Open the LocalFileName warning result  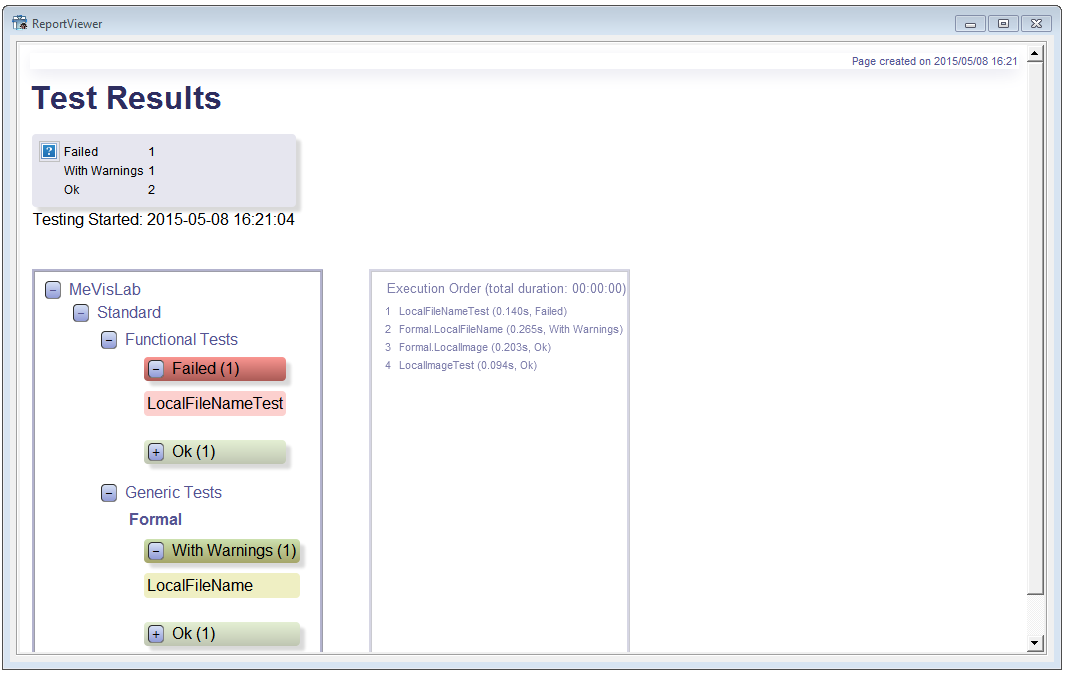pos(200,586)
